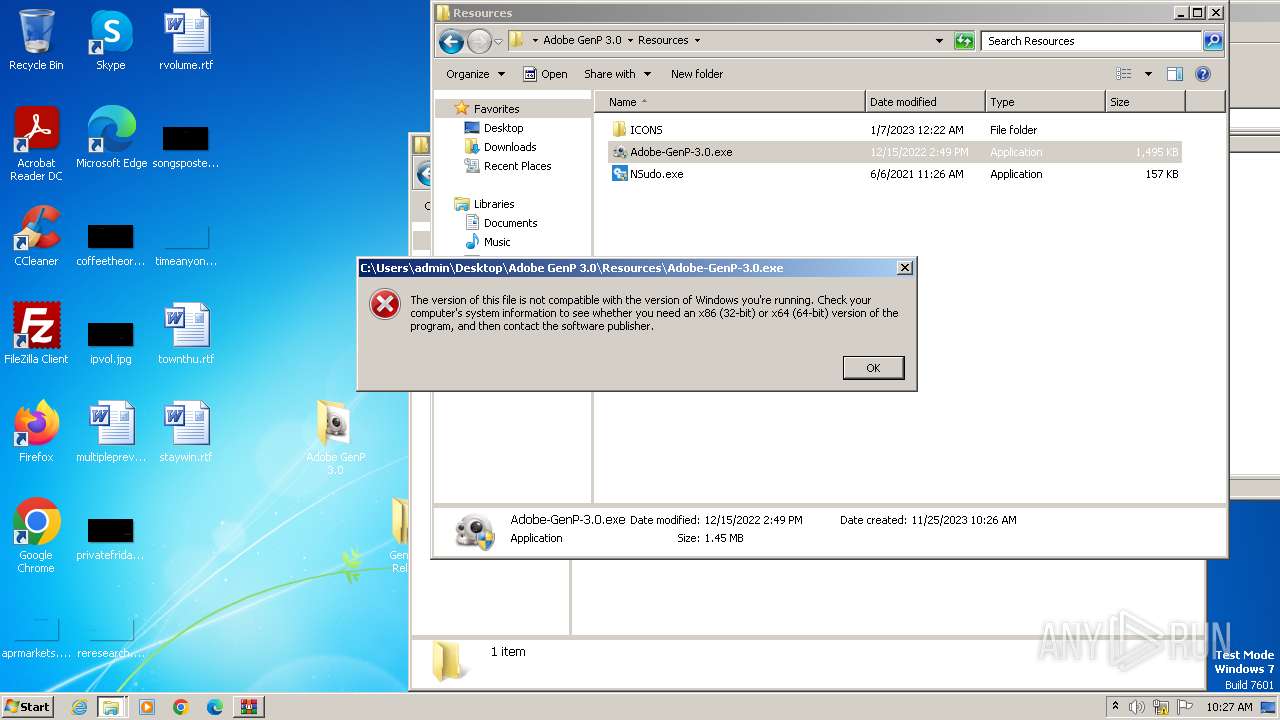Image resolution: width=1280 pixels, height=720 pixels.
Task: Launch Microsoft Edge desktop shortcut
Action: [x=111, y=138]
